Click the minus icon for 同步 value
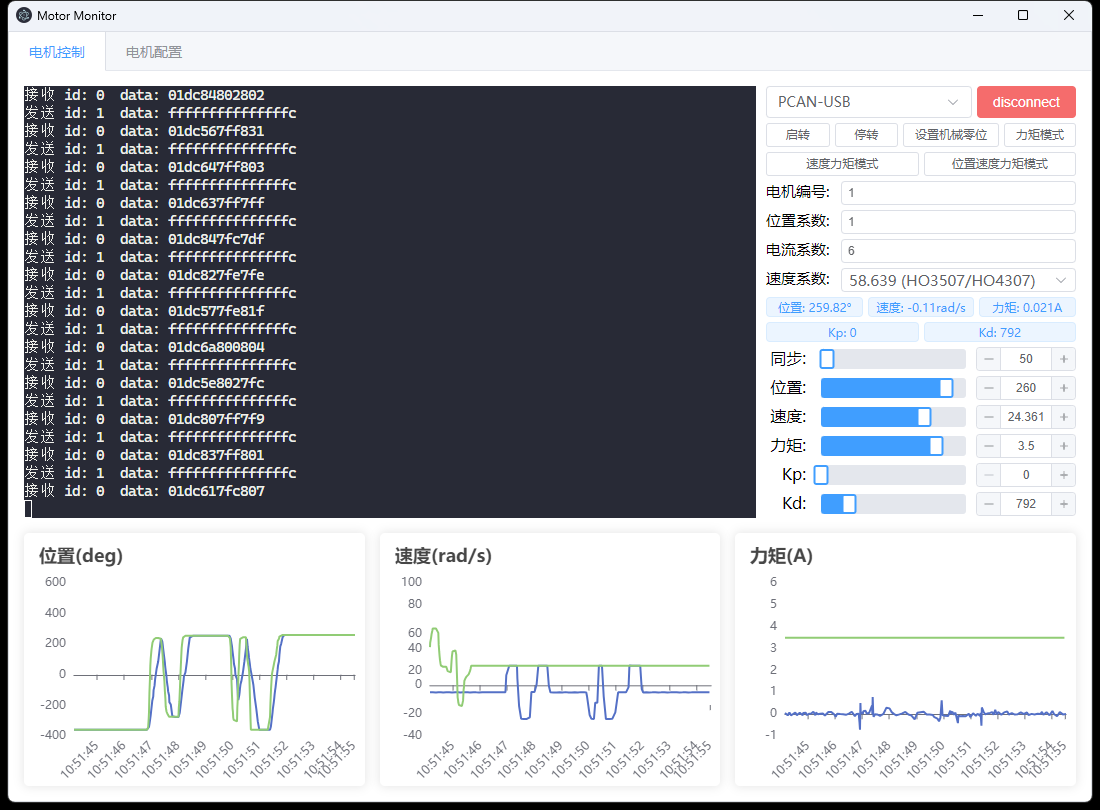This screenshot has height=810, width=1100. coord(988,359)
